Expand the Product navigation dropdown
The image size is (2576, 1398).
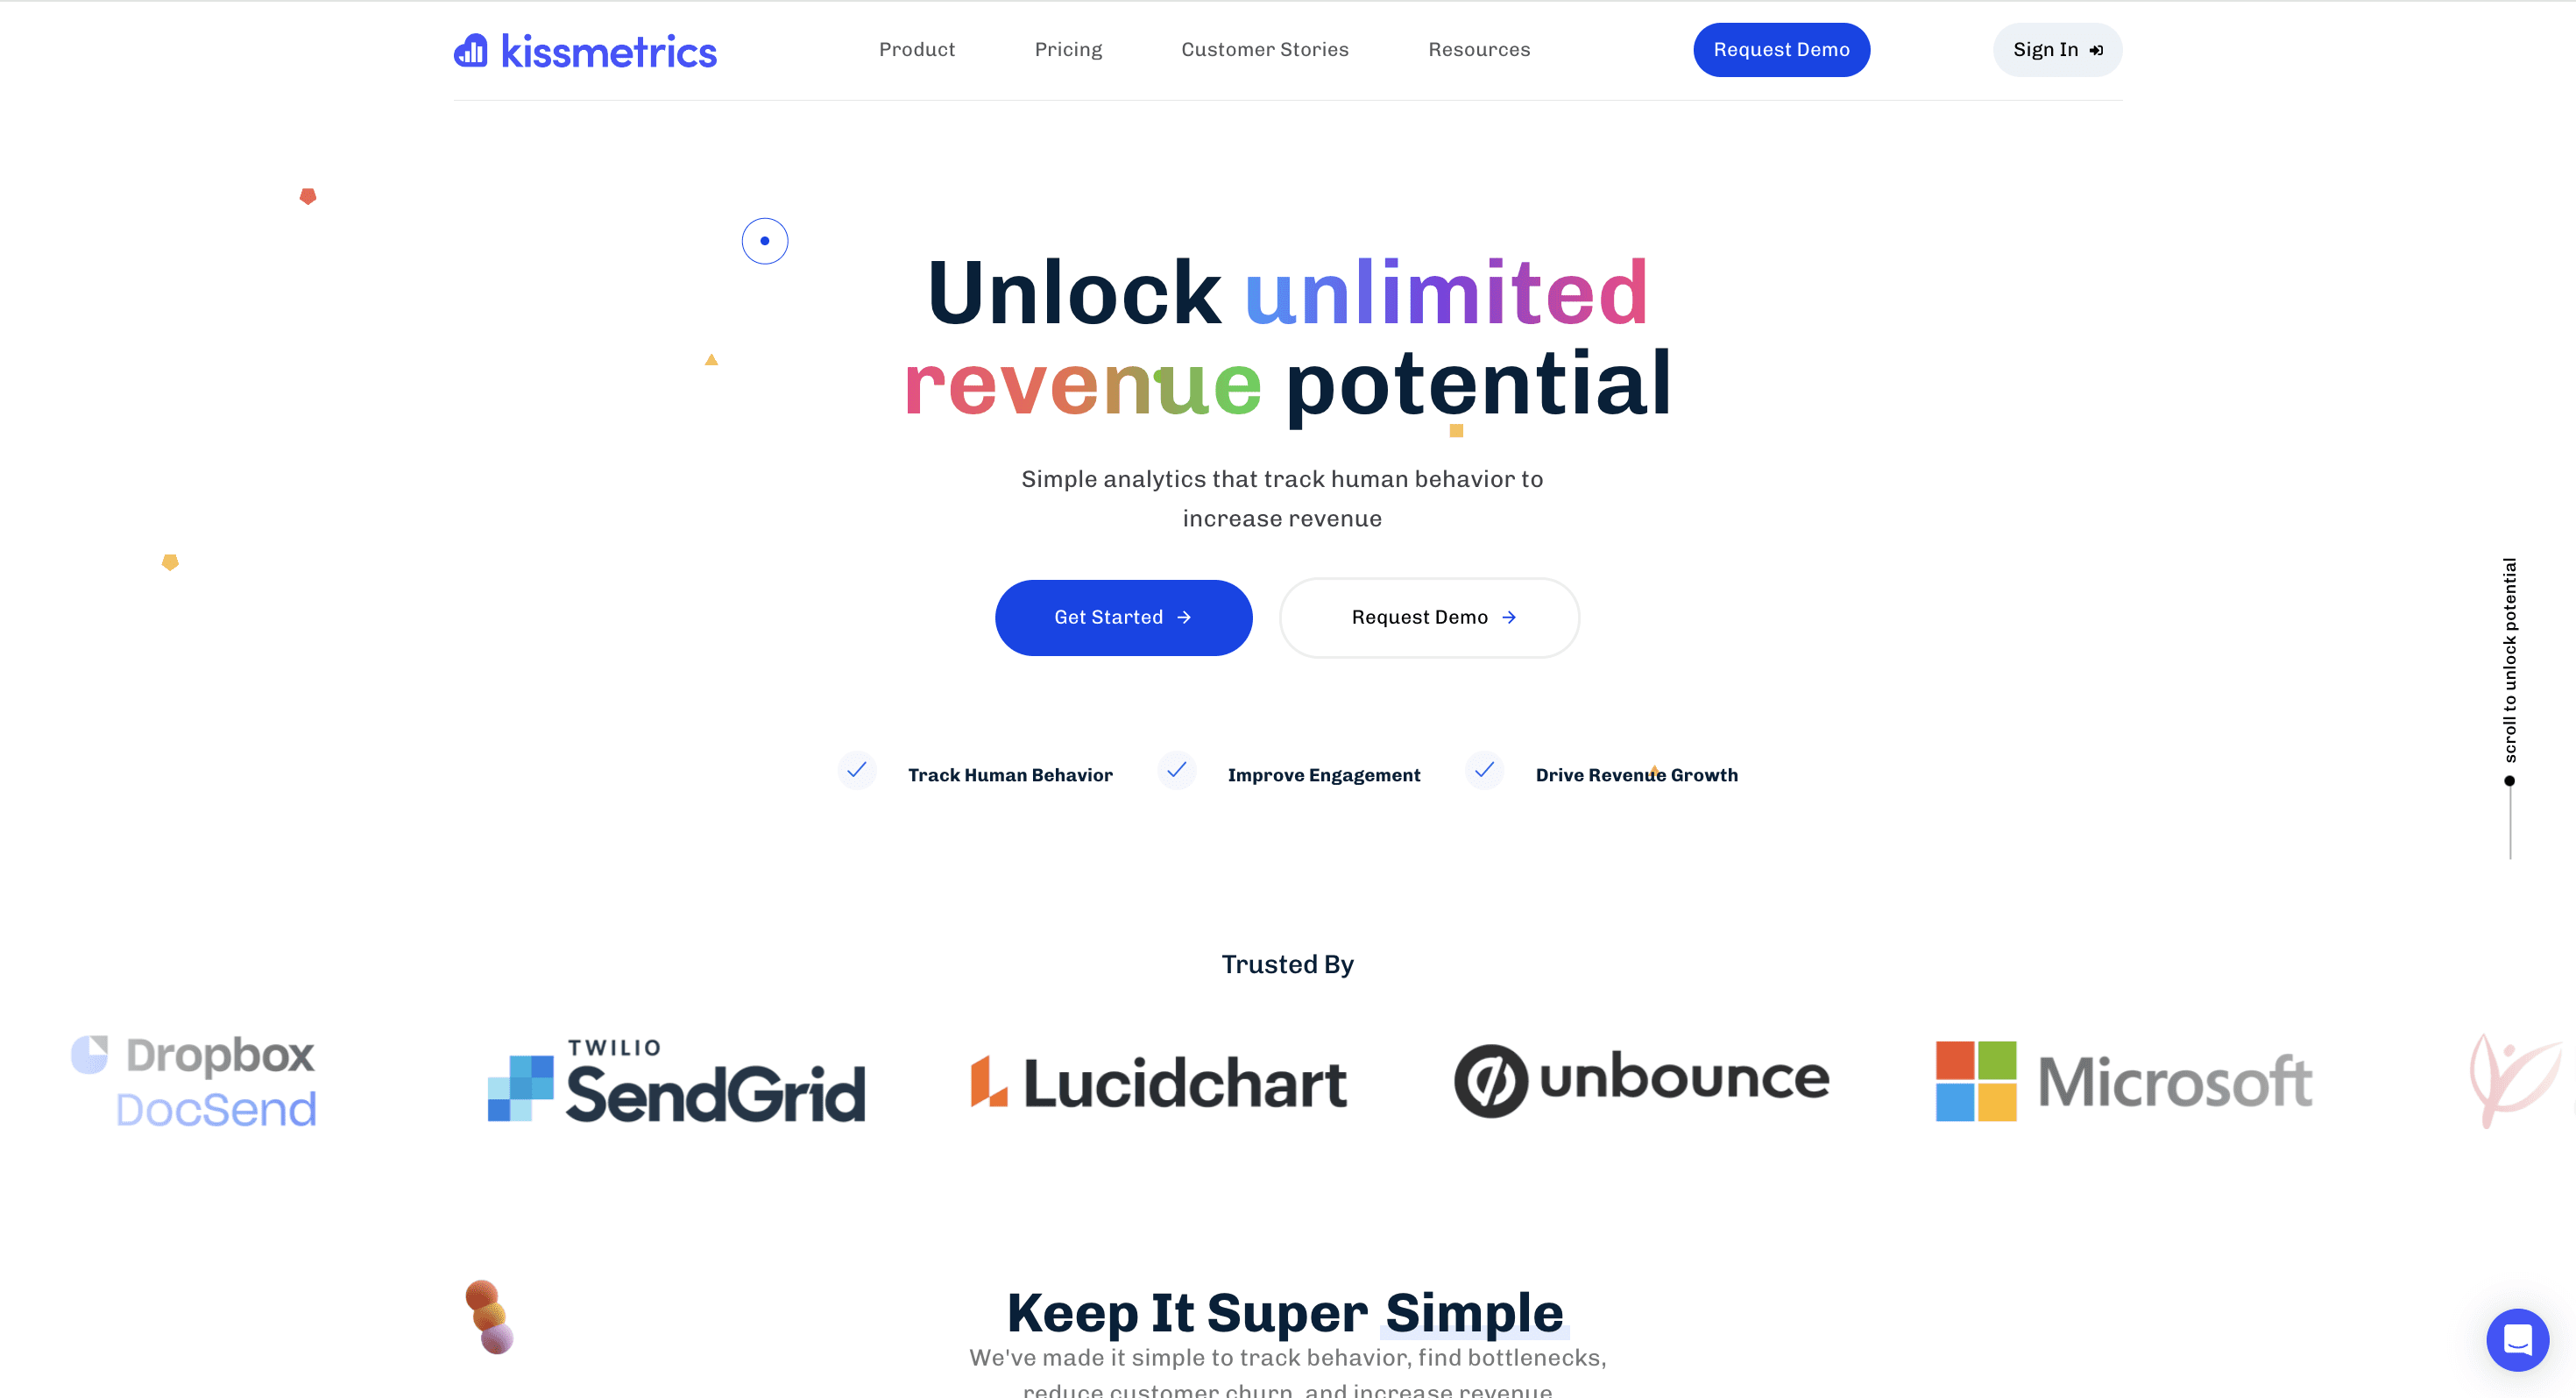click(x=916, y=48)
